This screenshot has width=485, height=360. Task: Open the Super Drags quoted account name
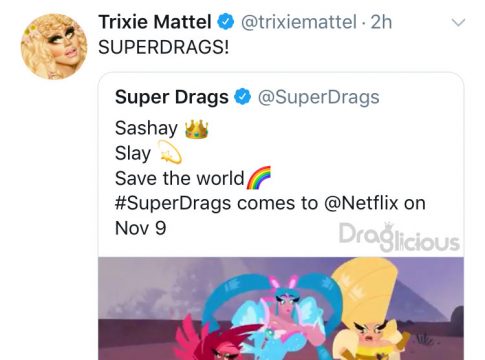point(172,97)
